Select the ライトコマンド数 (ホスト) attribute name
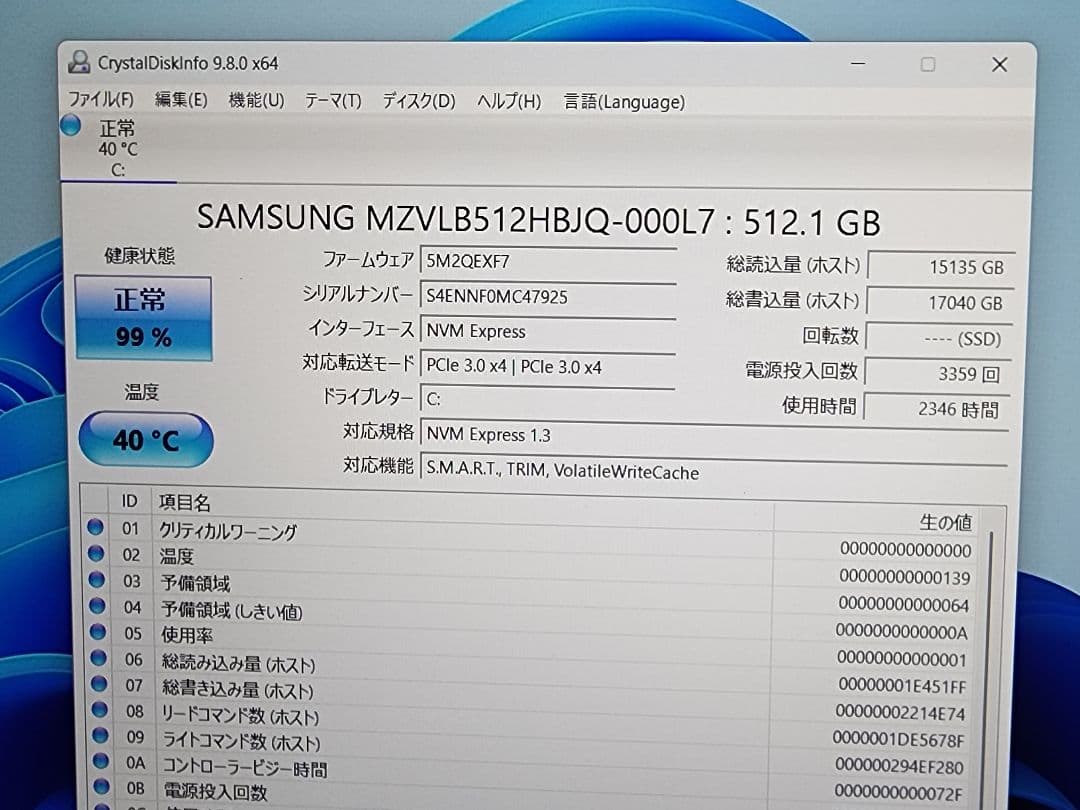1080x810 pixels. tap(242, 742)
